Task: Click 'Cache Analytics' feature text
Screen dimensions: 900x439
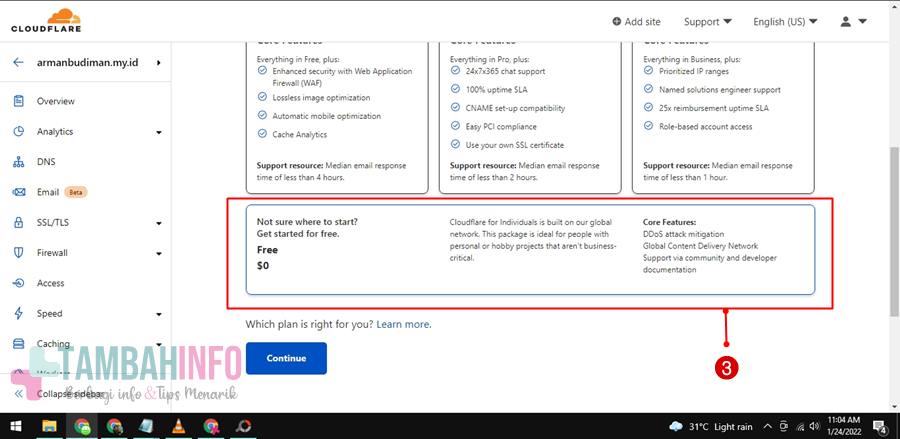Action: point(300,134)
